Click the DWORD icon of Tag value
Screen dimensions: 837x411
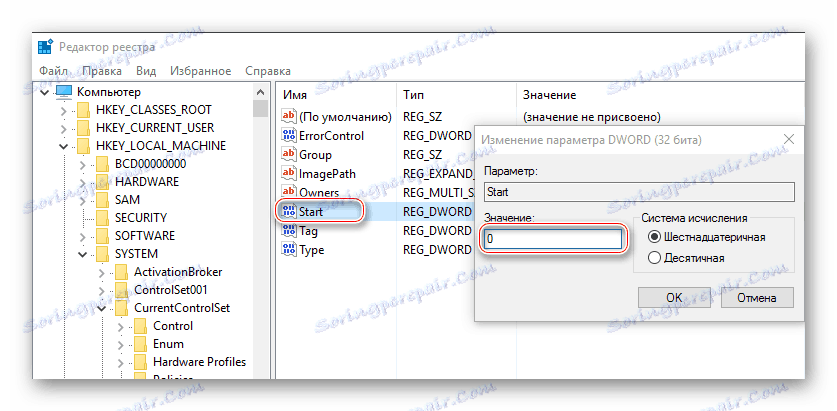pos(288,231)
